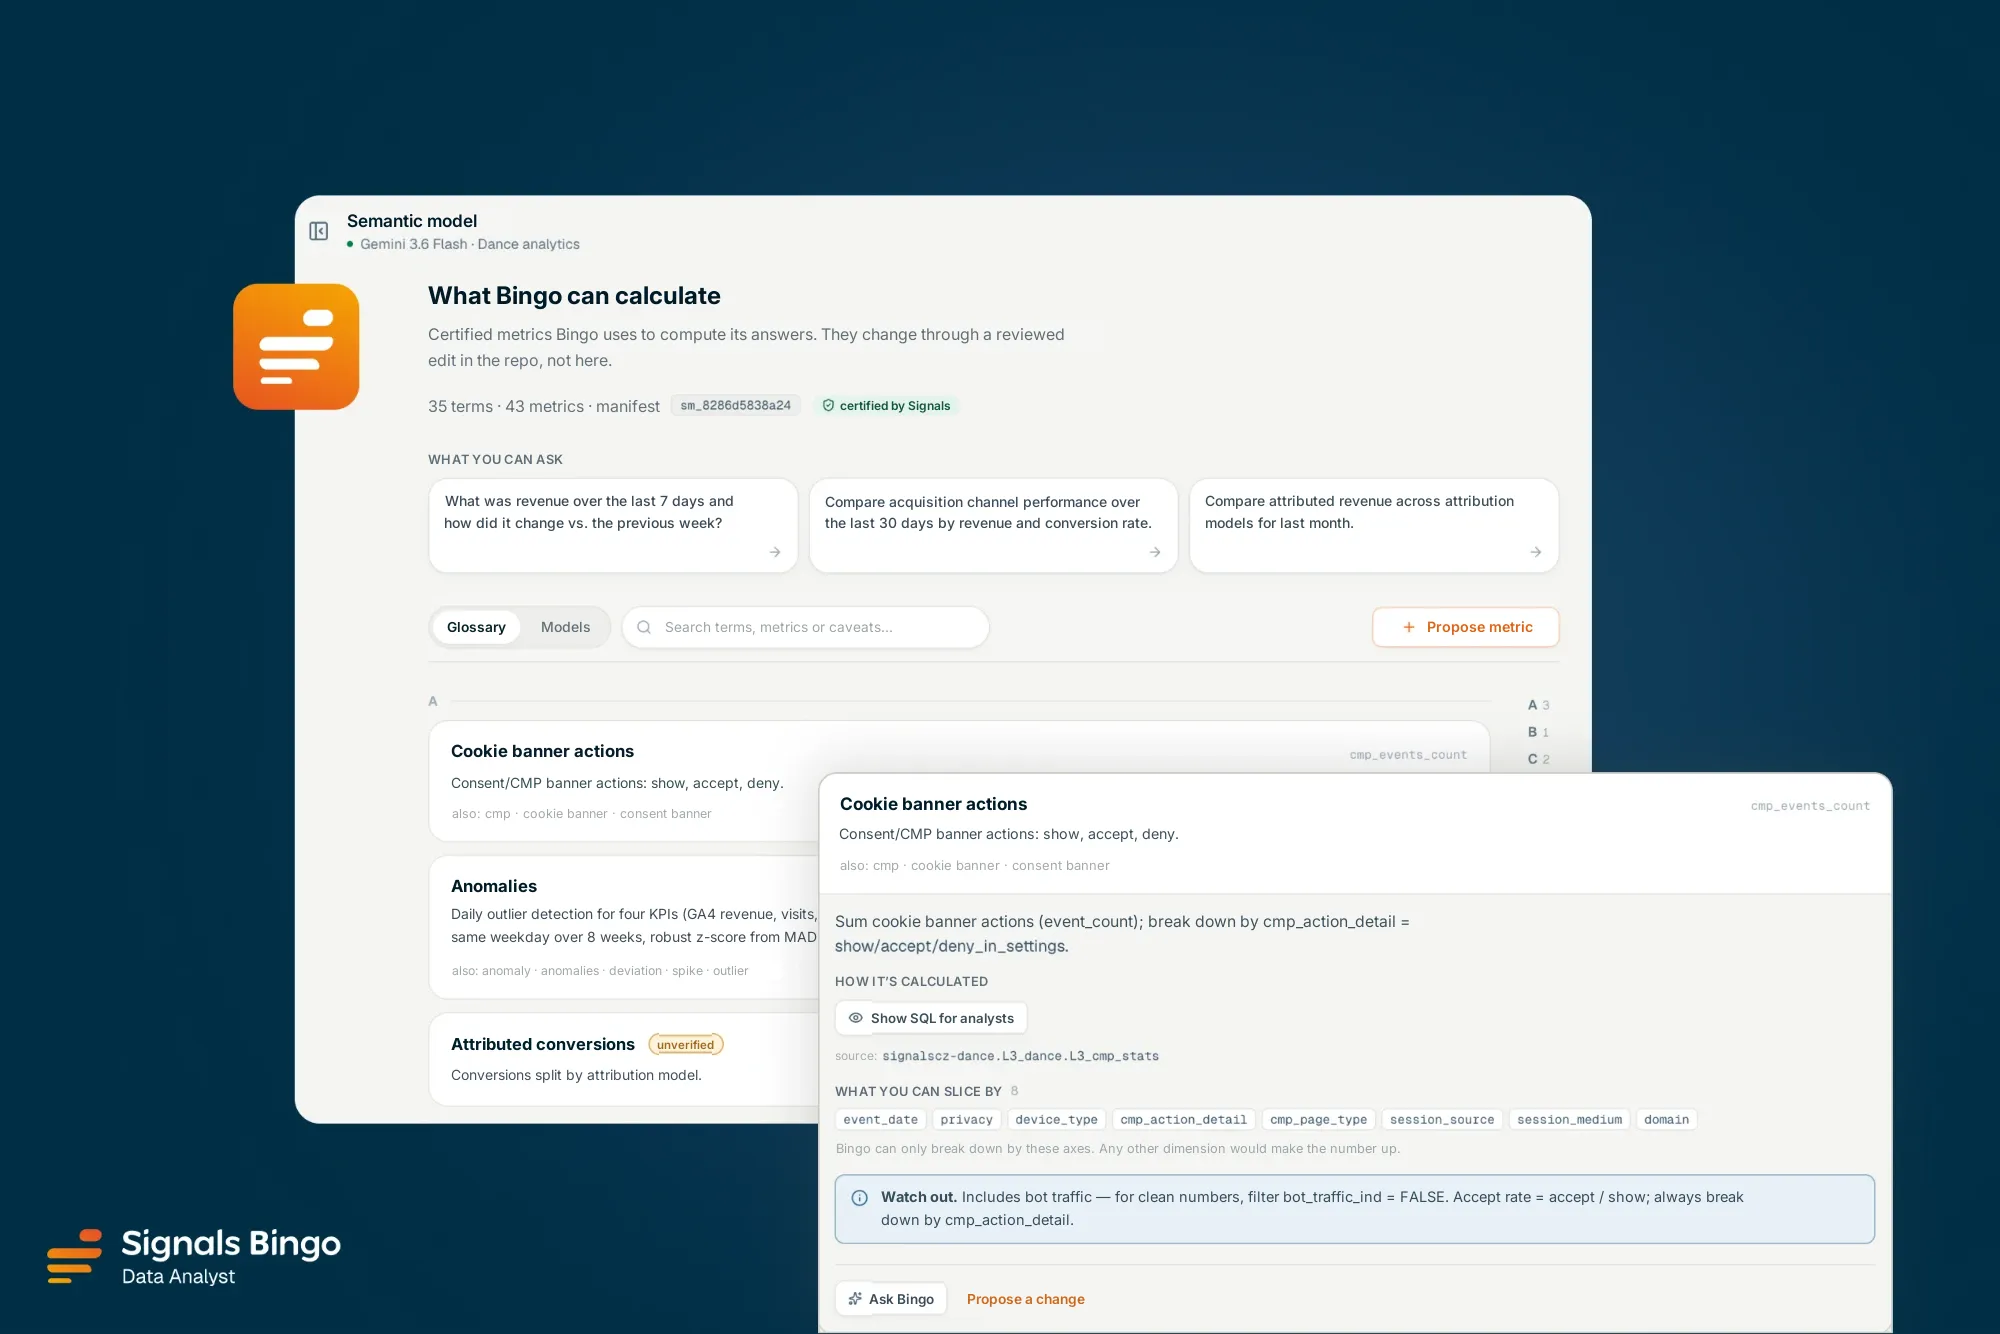
Task: Open arrow on attributed revenue models card
Action: (x=1536, y=552)
